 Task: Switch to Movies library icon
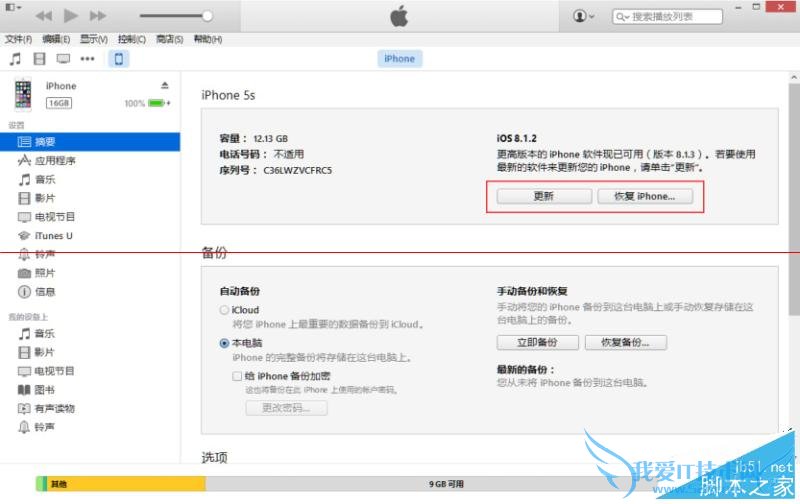click(x=39, y=59)
